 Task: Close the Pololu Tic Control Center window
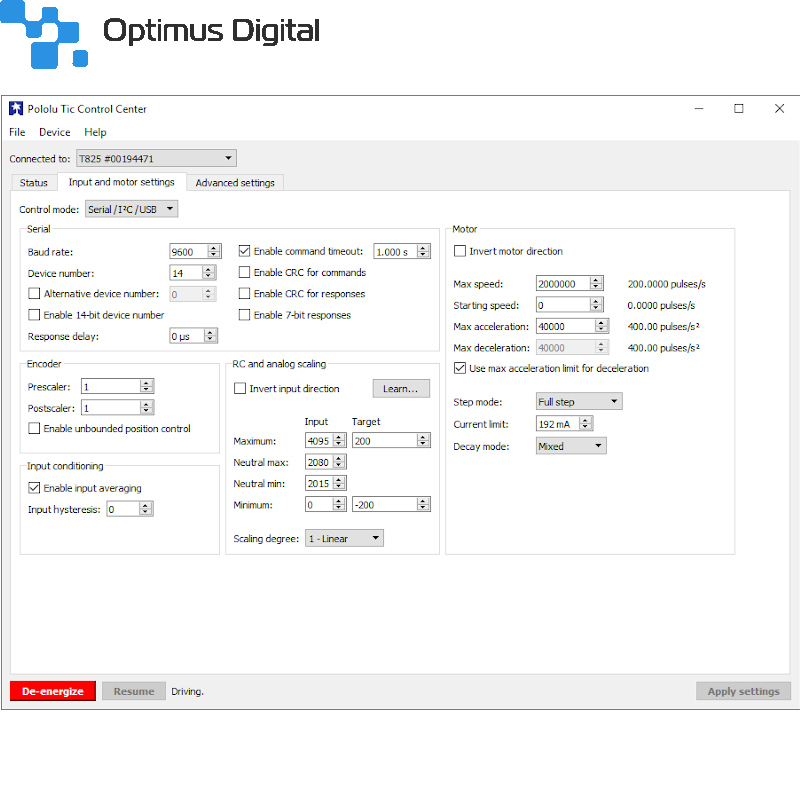click(779, 109)
